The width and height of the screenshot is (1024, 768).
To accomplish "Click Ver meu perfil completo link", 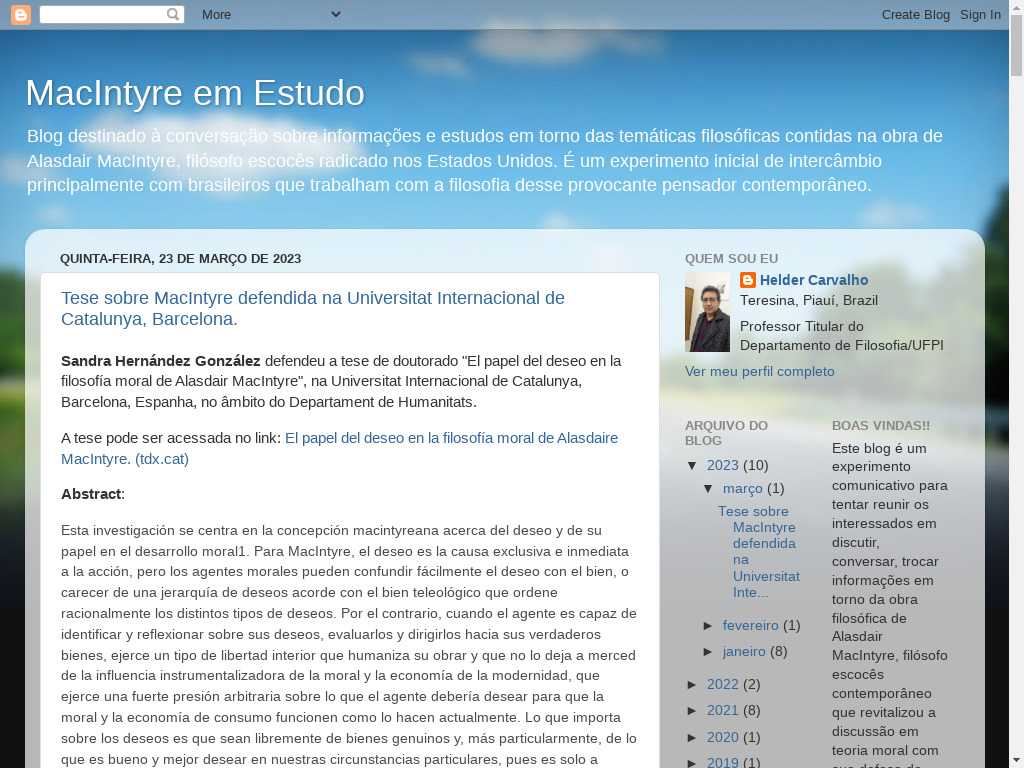I will 759,371.
